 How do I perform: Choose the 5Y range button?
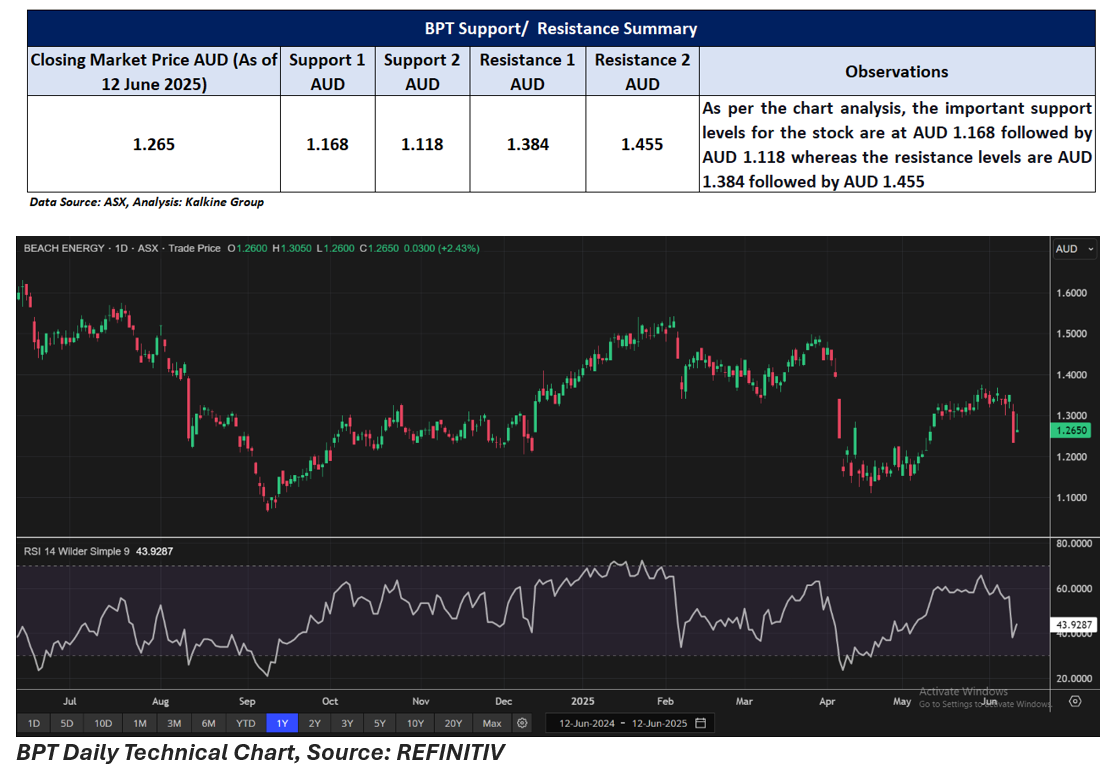pos(379,723)
